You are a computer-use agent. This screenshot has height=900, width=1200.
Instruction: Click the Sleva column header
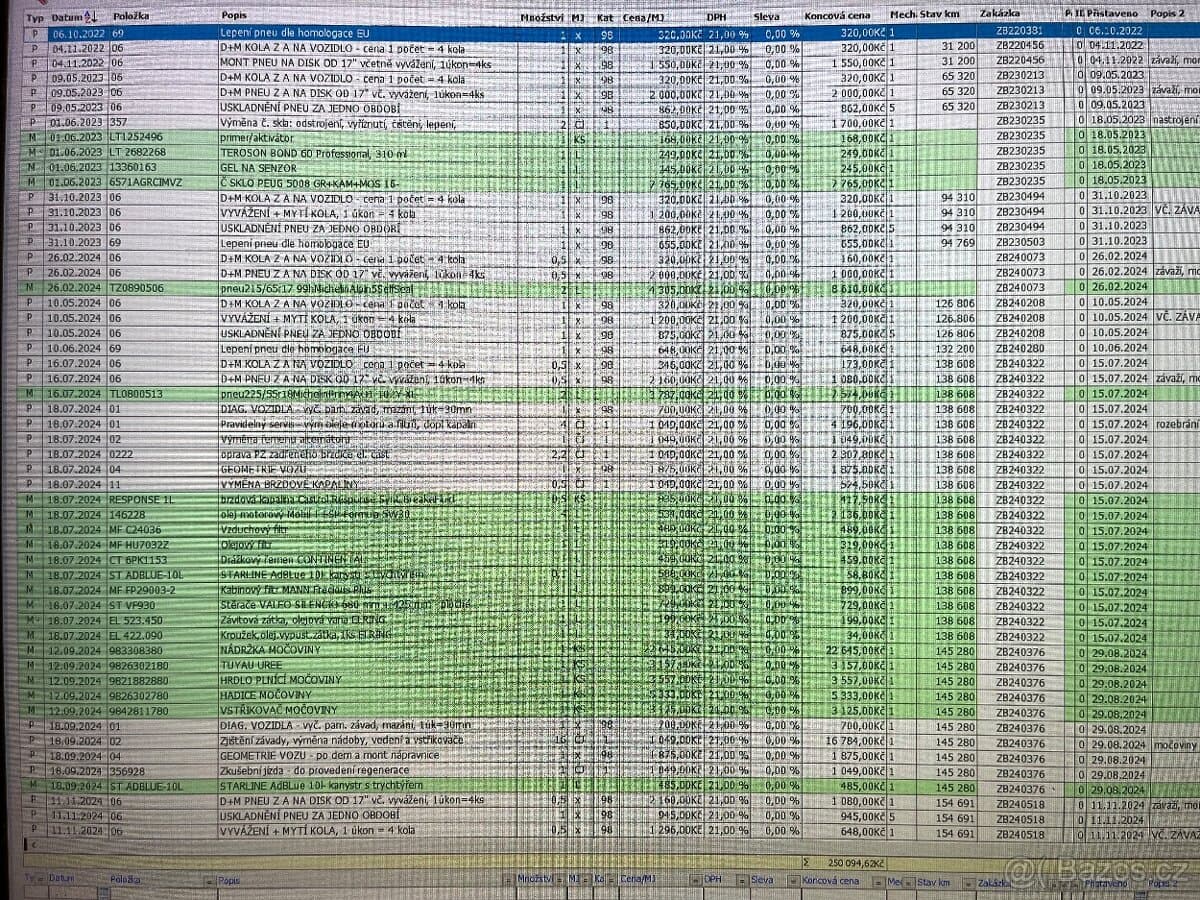pyautogui.click(x=766, y=18)
